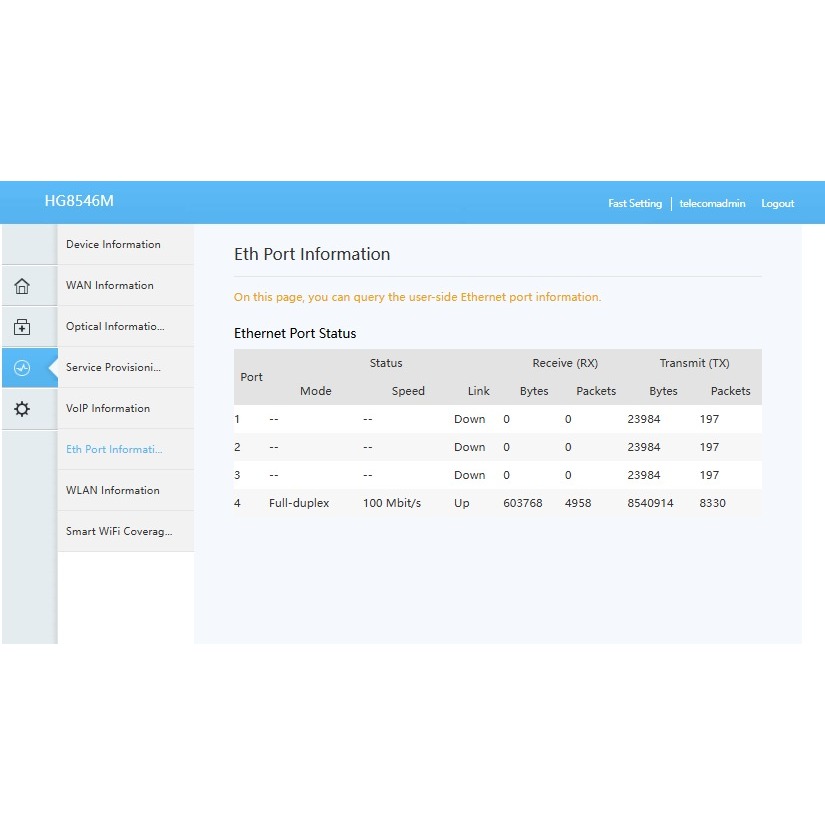Log out using the Logout link
825x825 pixels.
[777, 203]
